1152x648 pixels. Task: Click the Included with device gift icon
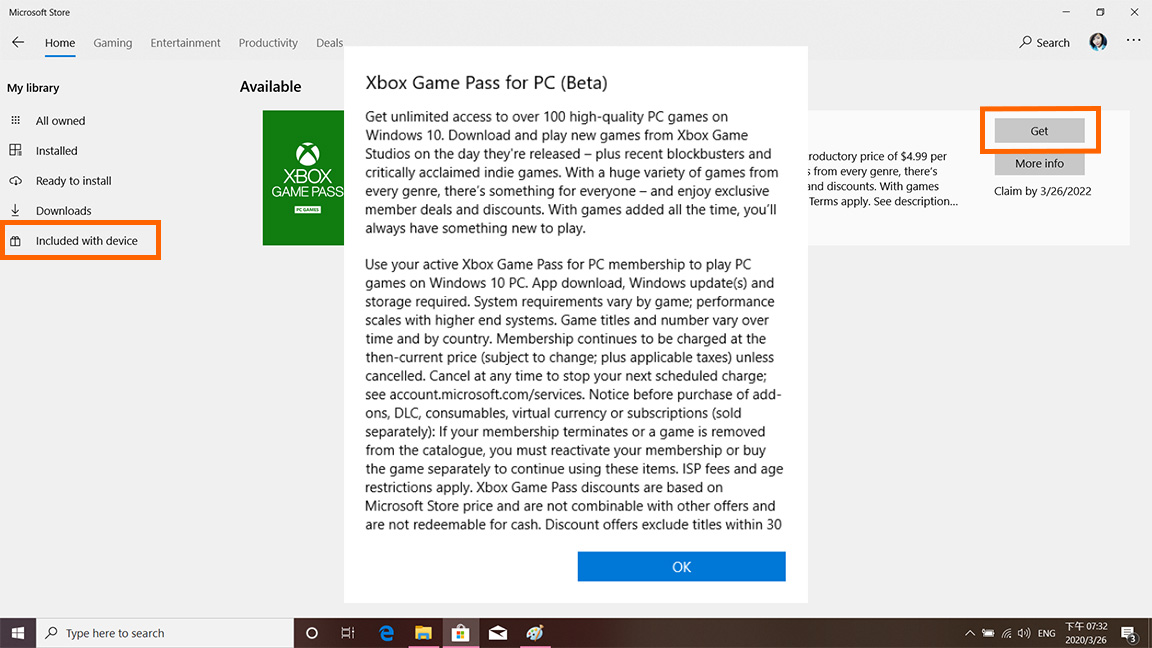[x=15, y=240]
